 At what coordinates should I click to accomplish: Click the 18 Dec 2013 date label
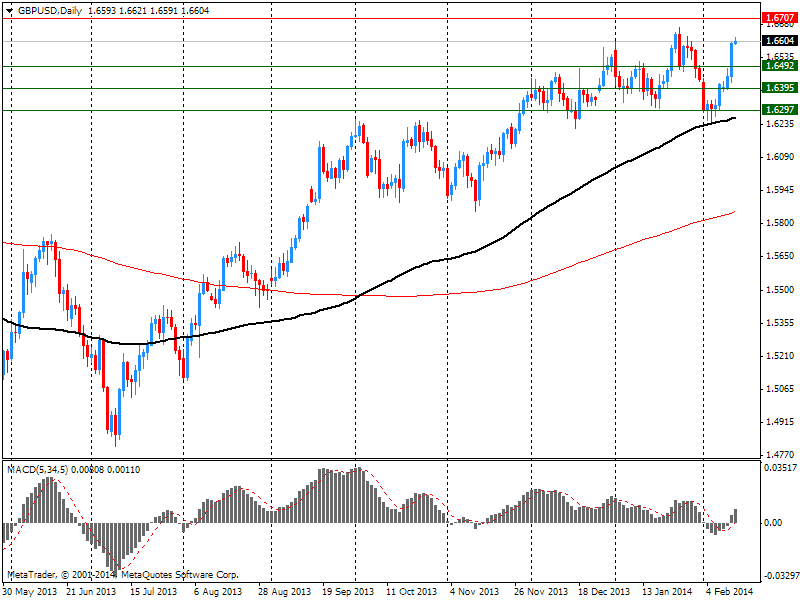tap(603, 591)
